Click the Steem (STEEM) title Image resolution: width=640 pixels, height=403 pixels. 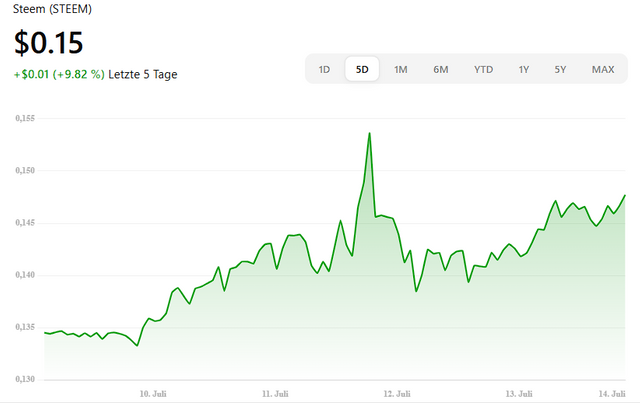pos(52,9)
